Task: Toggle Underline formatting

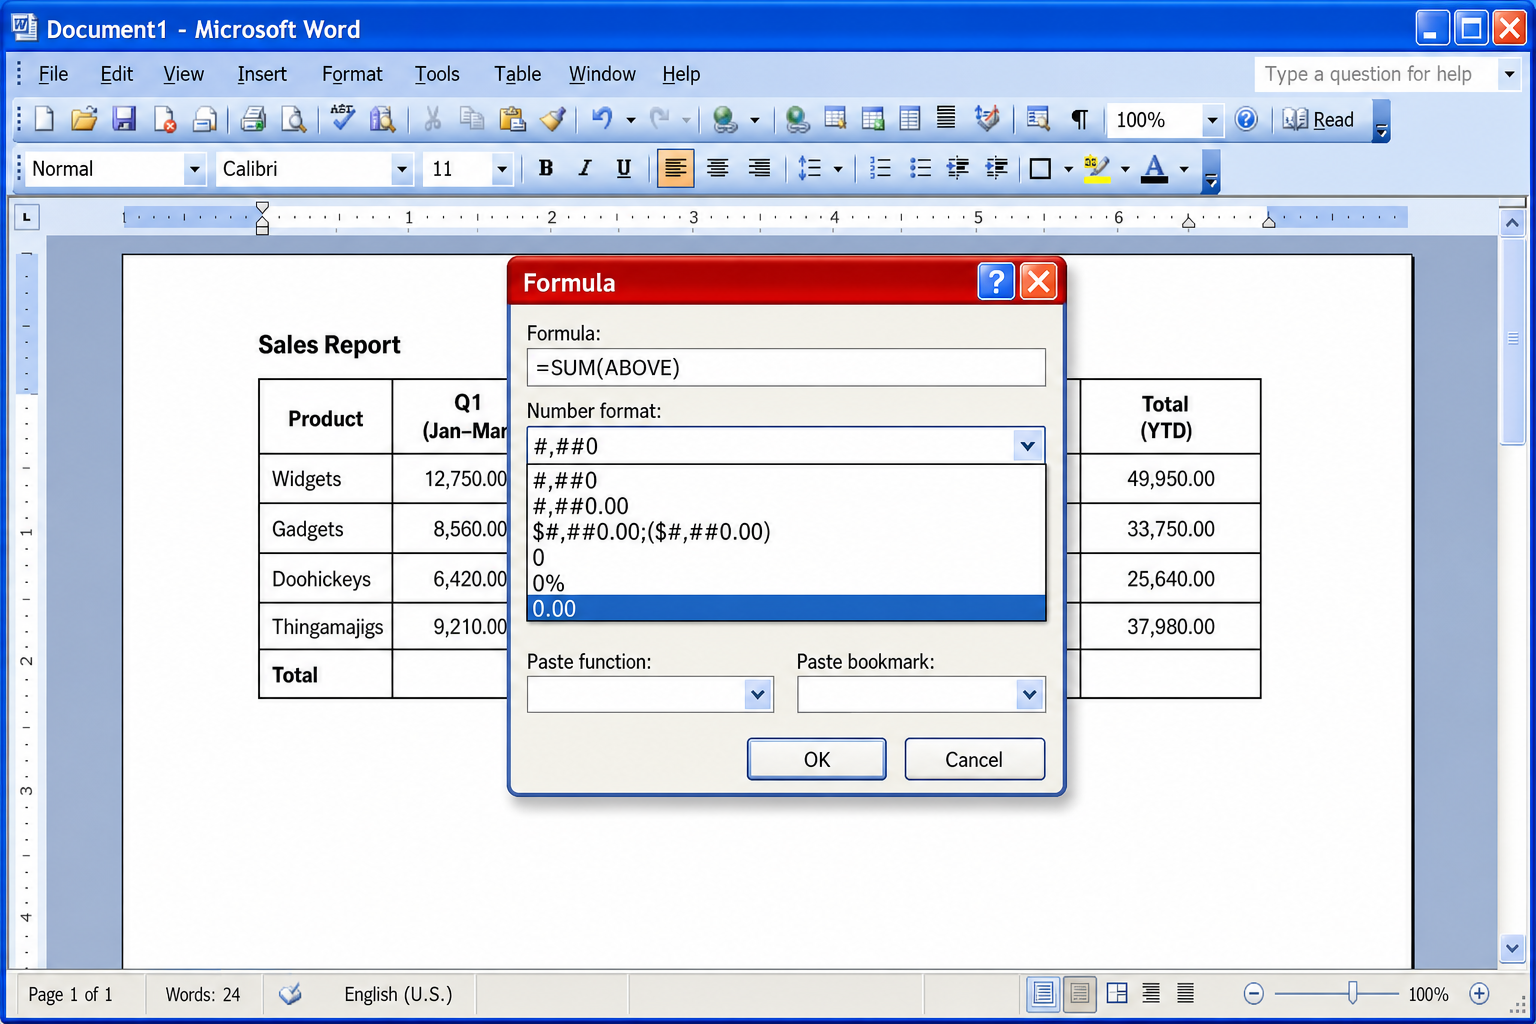Action: click(x=623, y=168)
